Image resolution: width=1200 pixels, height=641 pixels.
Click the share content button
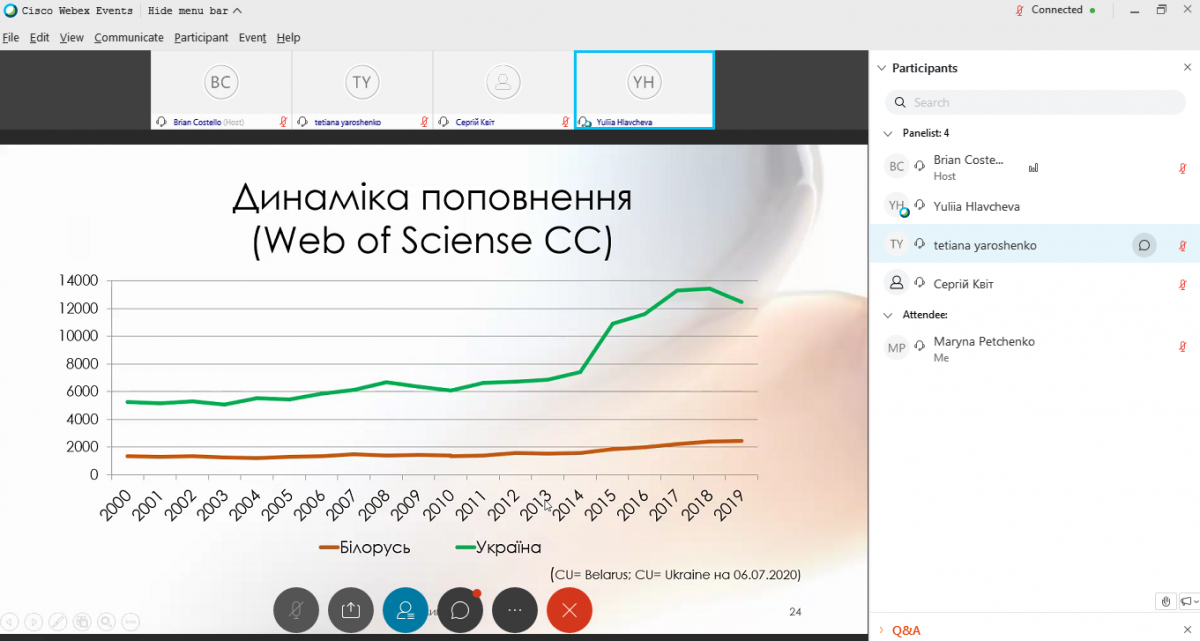click(x=351, y=610)
